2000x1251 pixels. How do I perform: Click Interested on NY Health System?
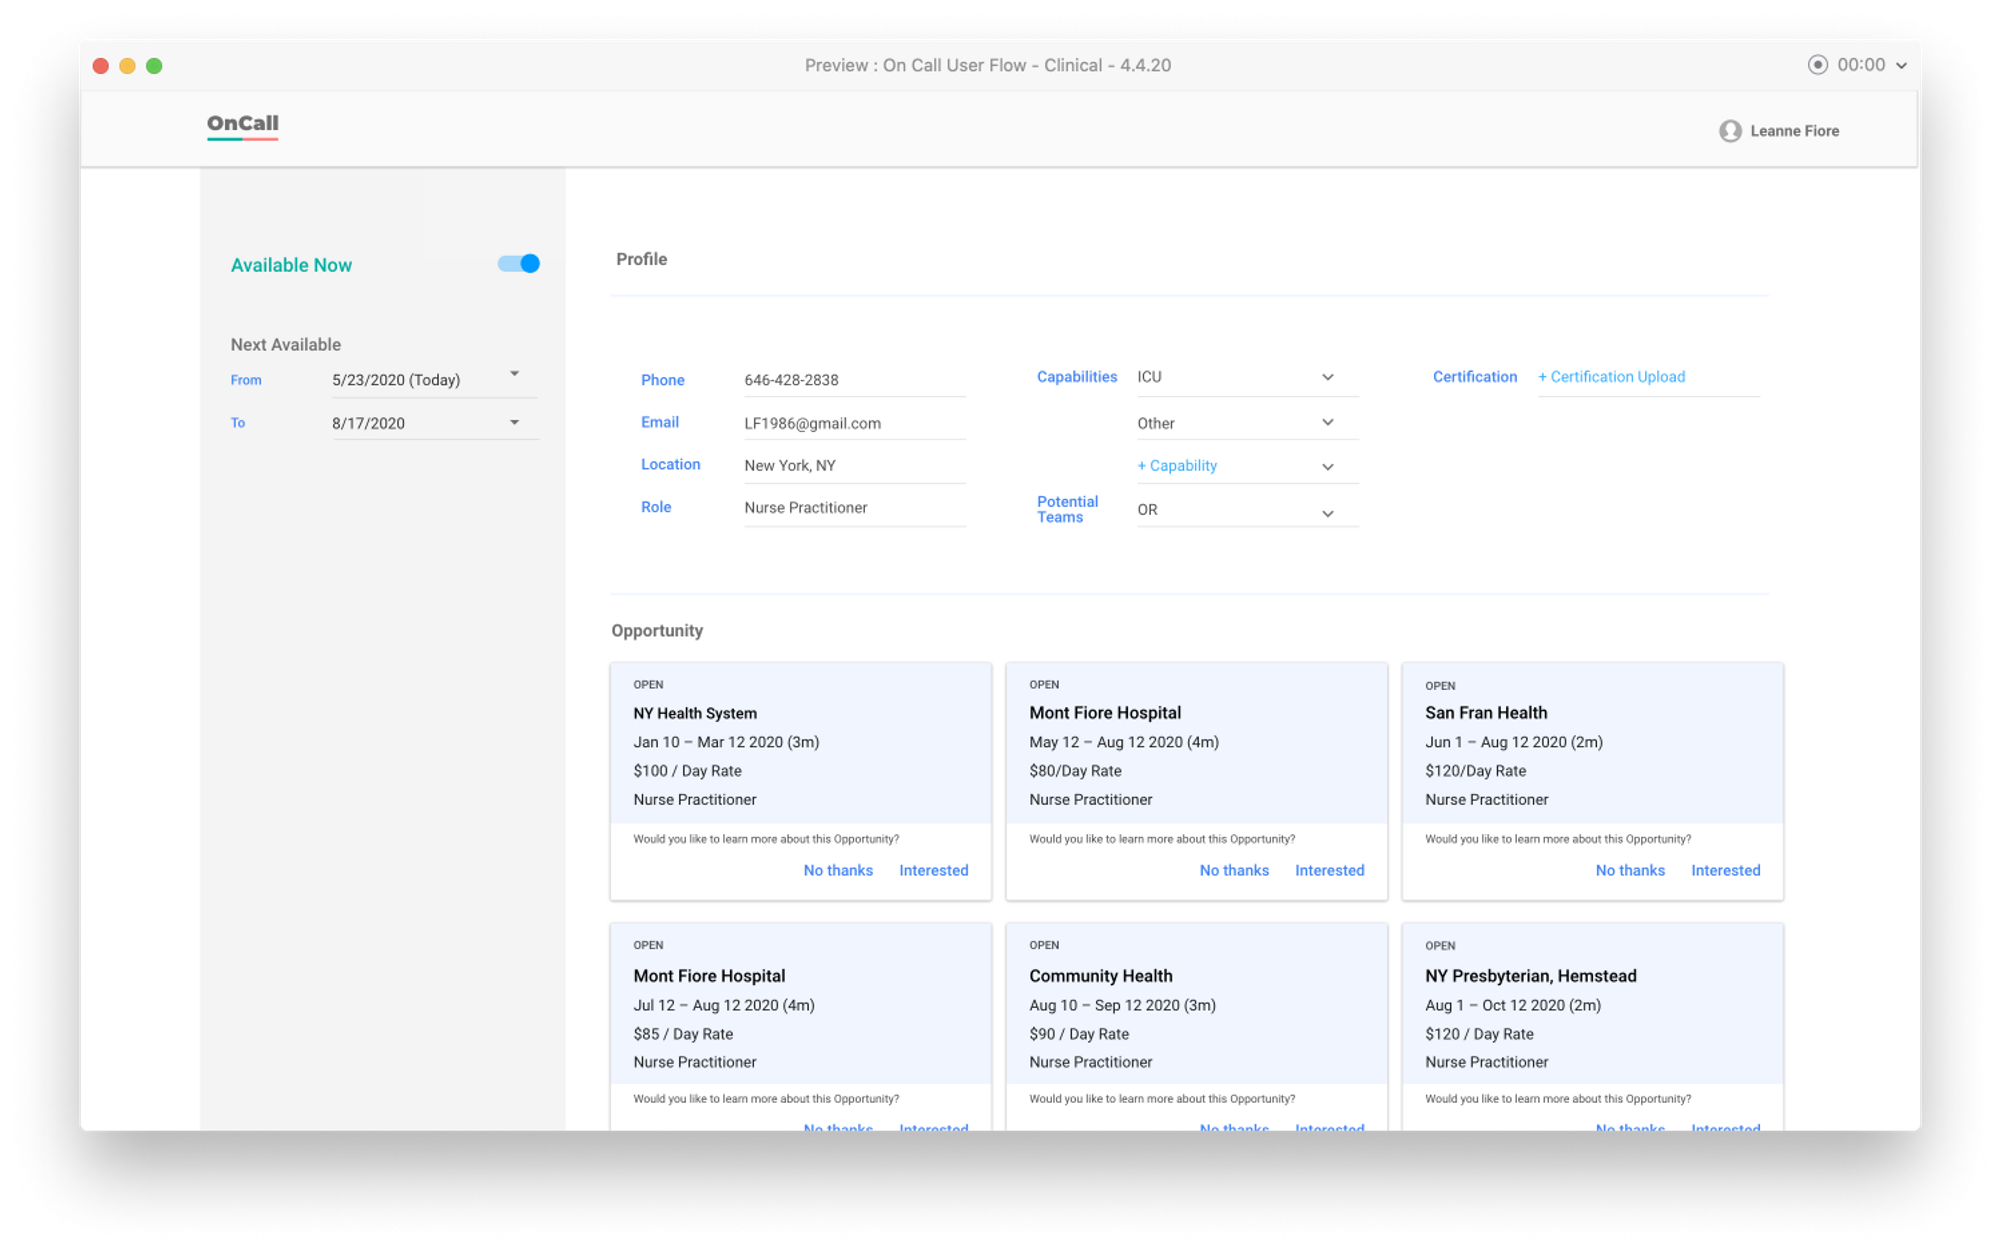(x=933, y=870)
